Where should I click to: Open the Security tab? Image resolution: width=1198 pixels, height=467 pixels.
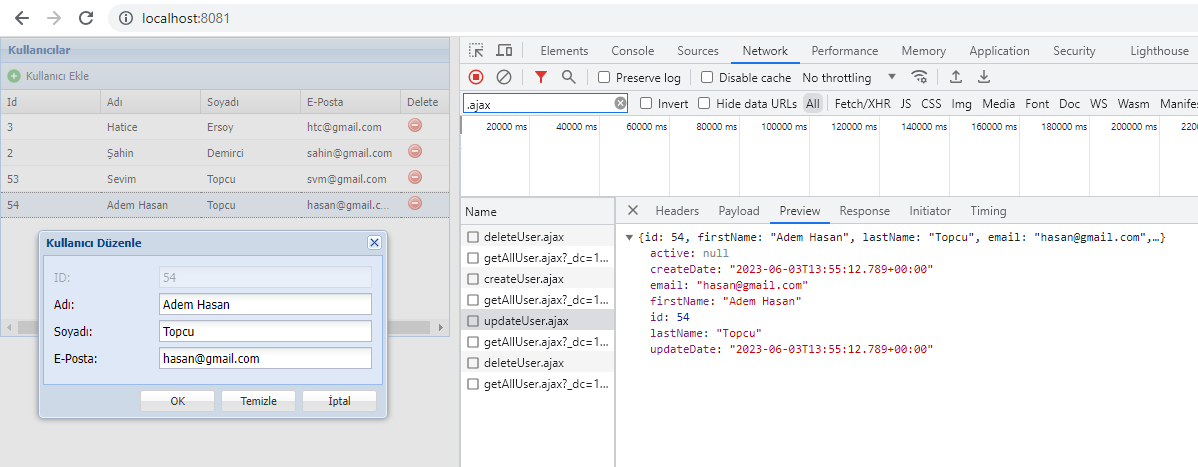tap(1074, 50)
